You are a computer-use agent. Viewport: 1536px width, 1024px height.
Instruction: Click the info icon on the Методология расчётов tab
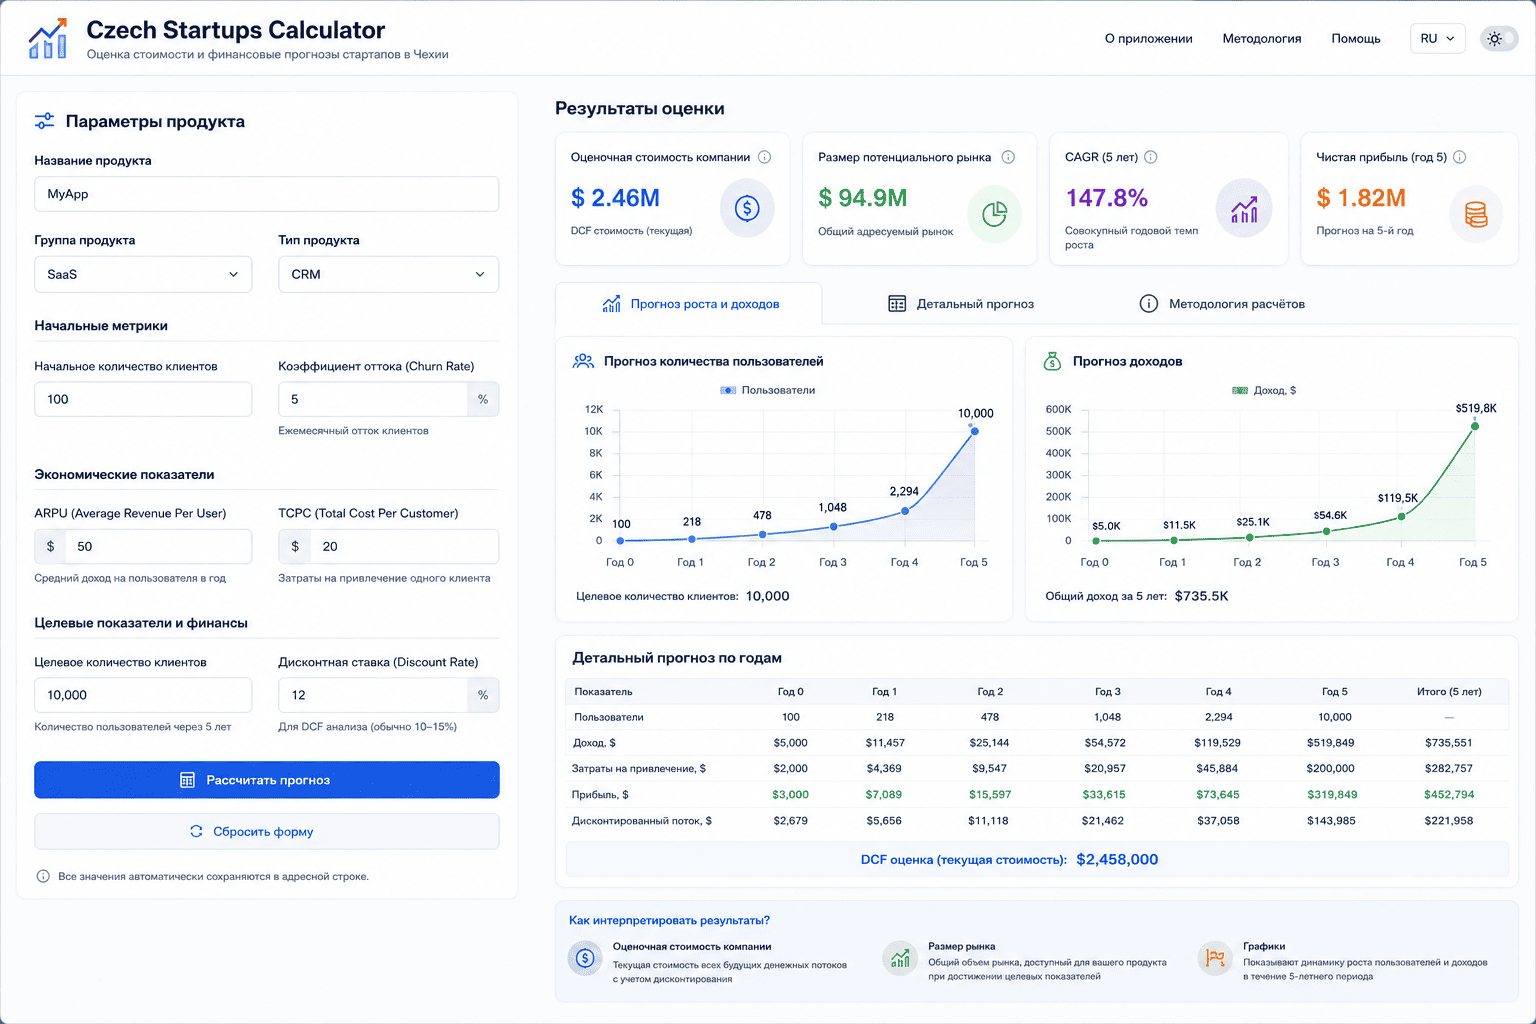click(1149, 304)
